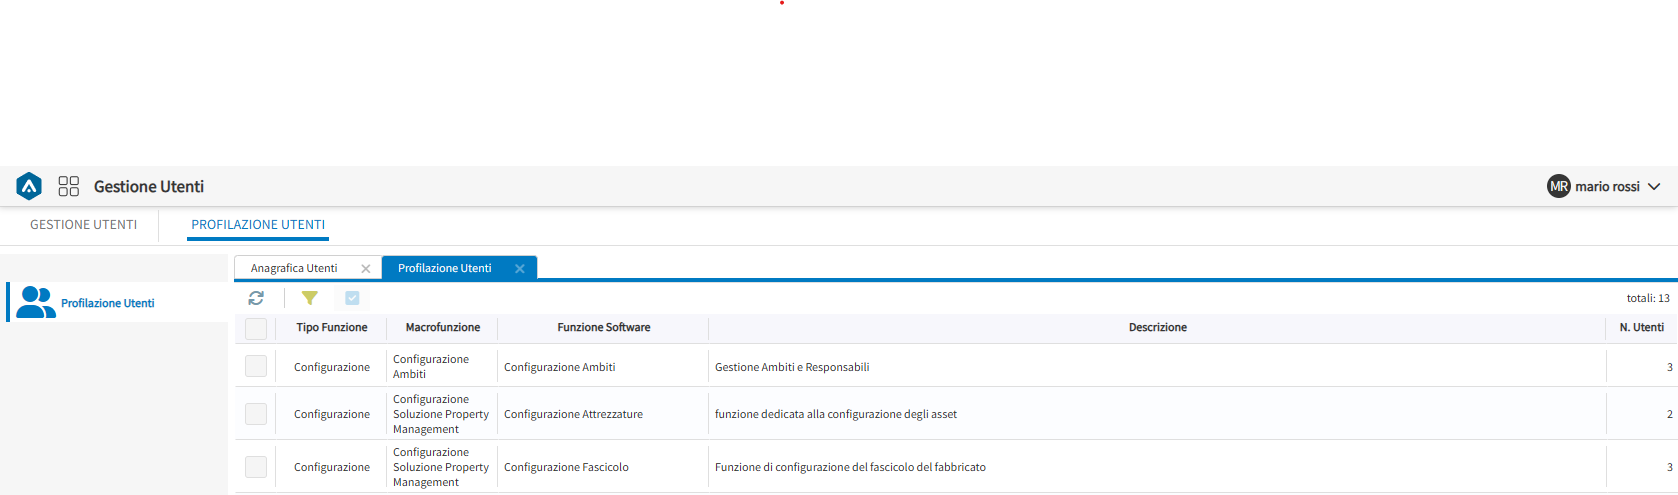Switch to GESTIONE UTENTI menu tab
The width and height of the screenshot is (1678, 495).
coord(84,225)
